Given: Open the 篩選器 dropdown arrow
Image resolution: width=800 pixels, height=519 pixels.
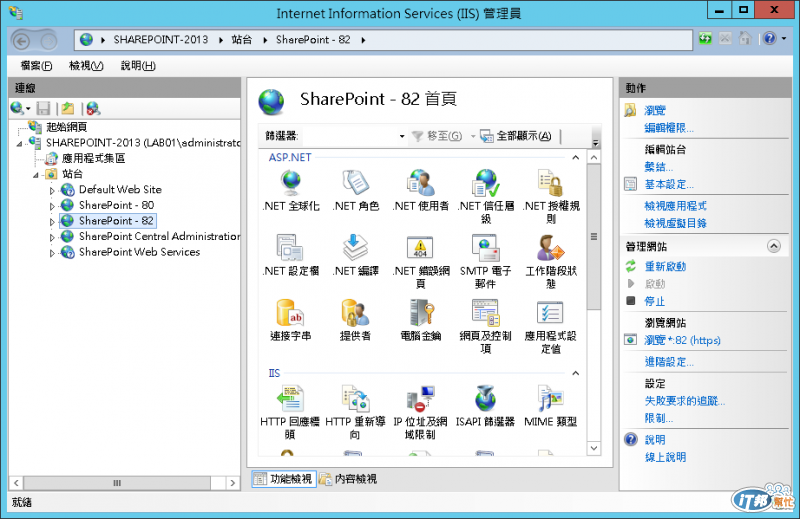Looking at the screenshot, I should tap(402, 136).
